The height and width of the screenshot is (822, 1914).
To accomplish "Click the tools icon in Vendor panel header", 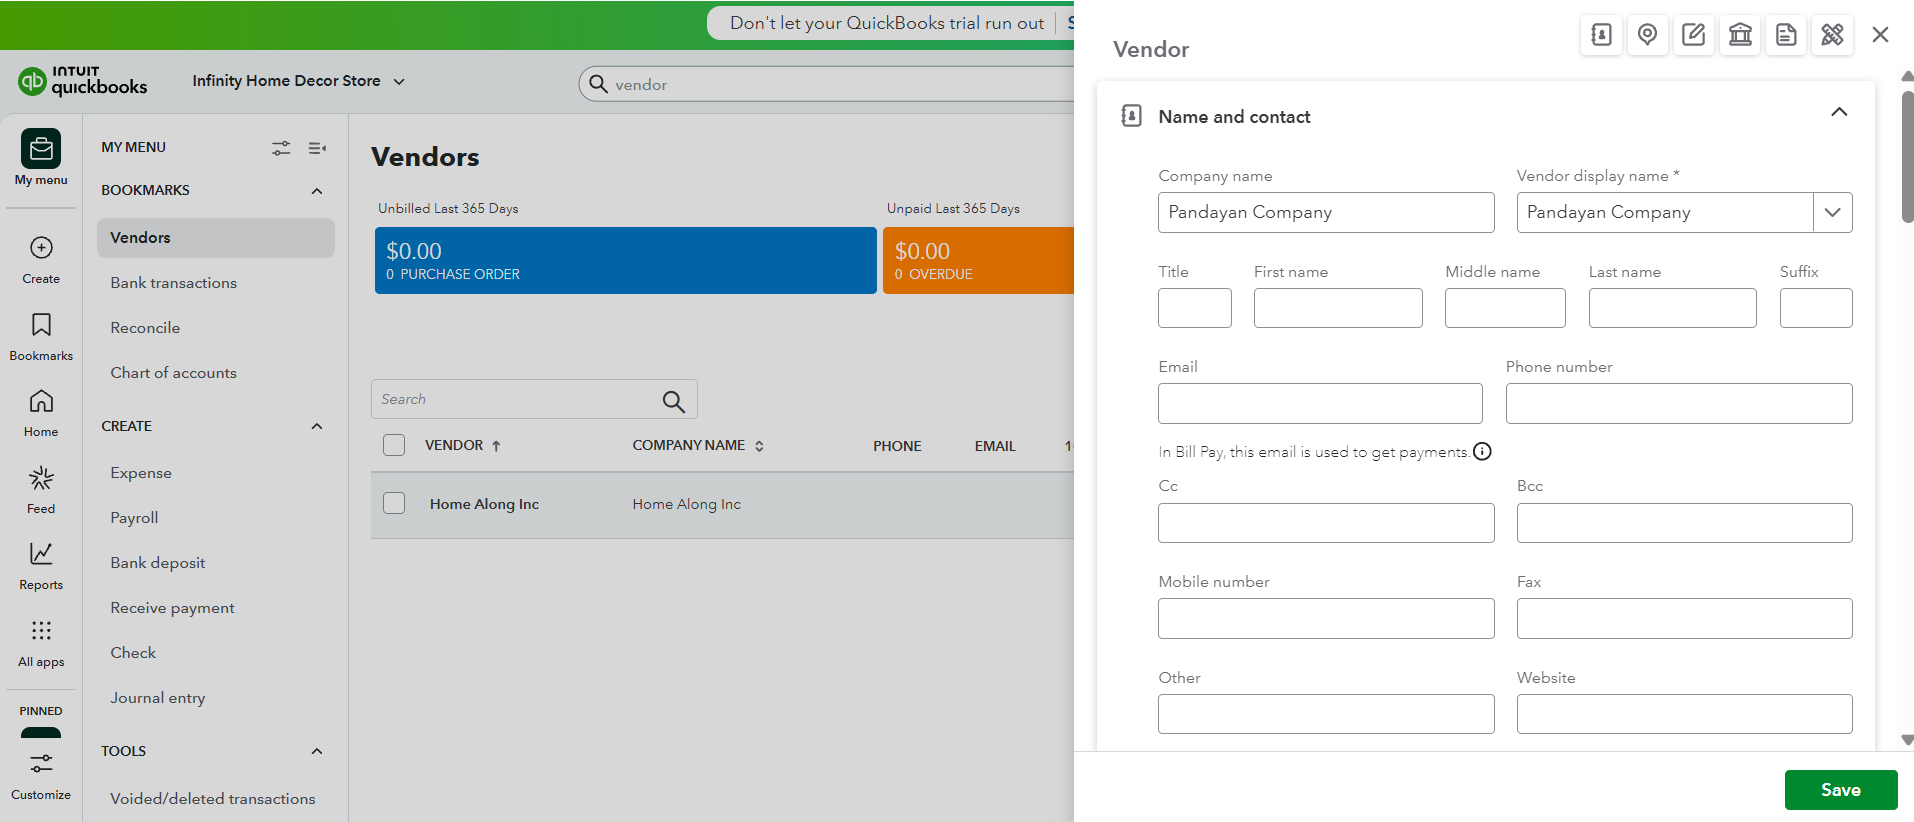I will [1832, 35].
